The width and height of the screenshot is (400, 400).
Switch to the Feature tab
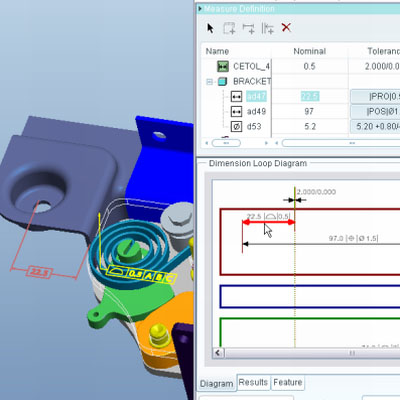tap(288, 382)
